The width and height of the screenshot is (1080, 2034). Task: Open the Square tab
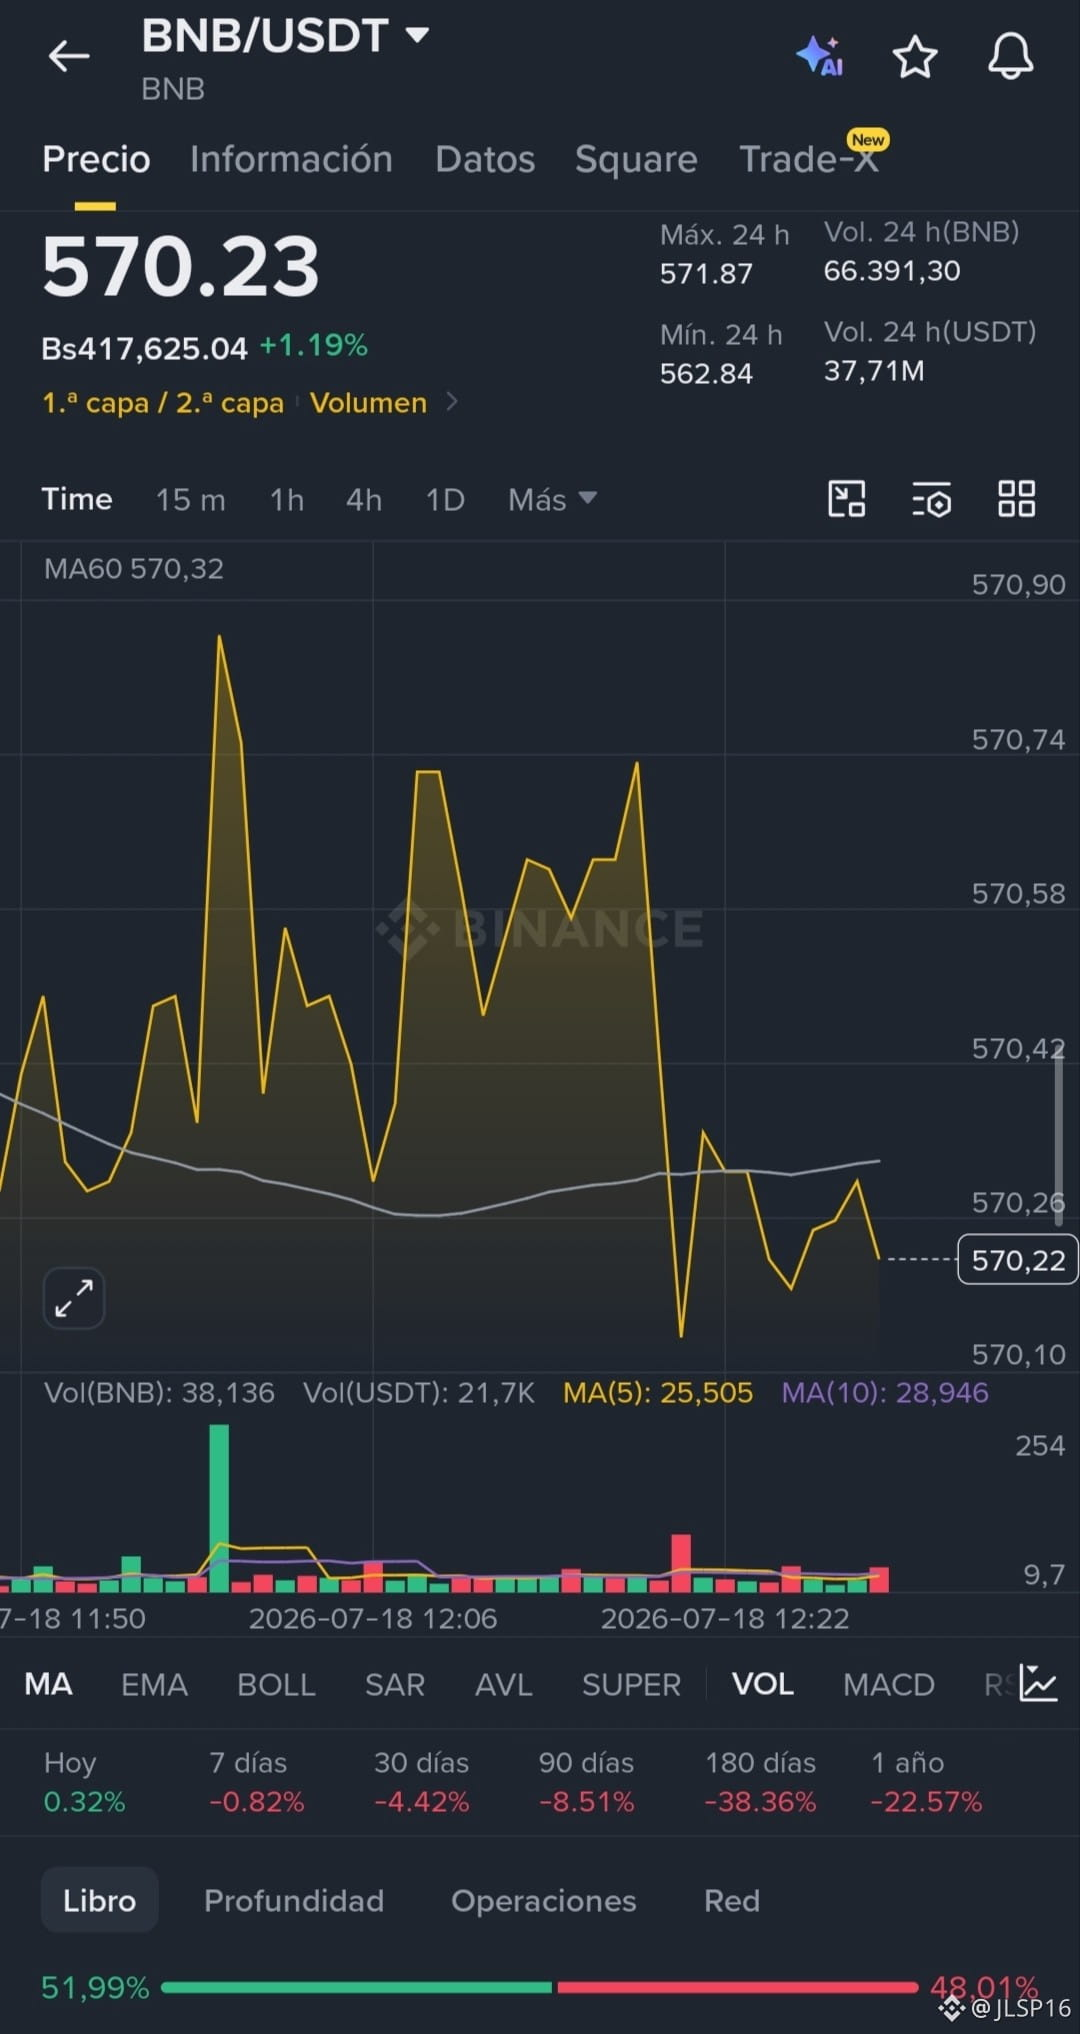636,159
